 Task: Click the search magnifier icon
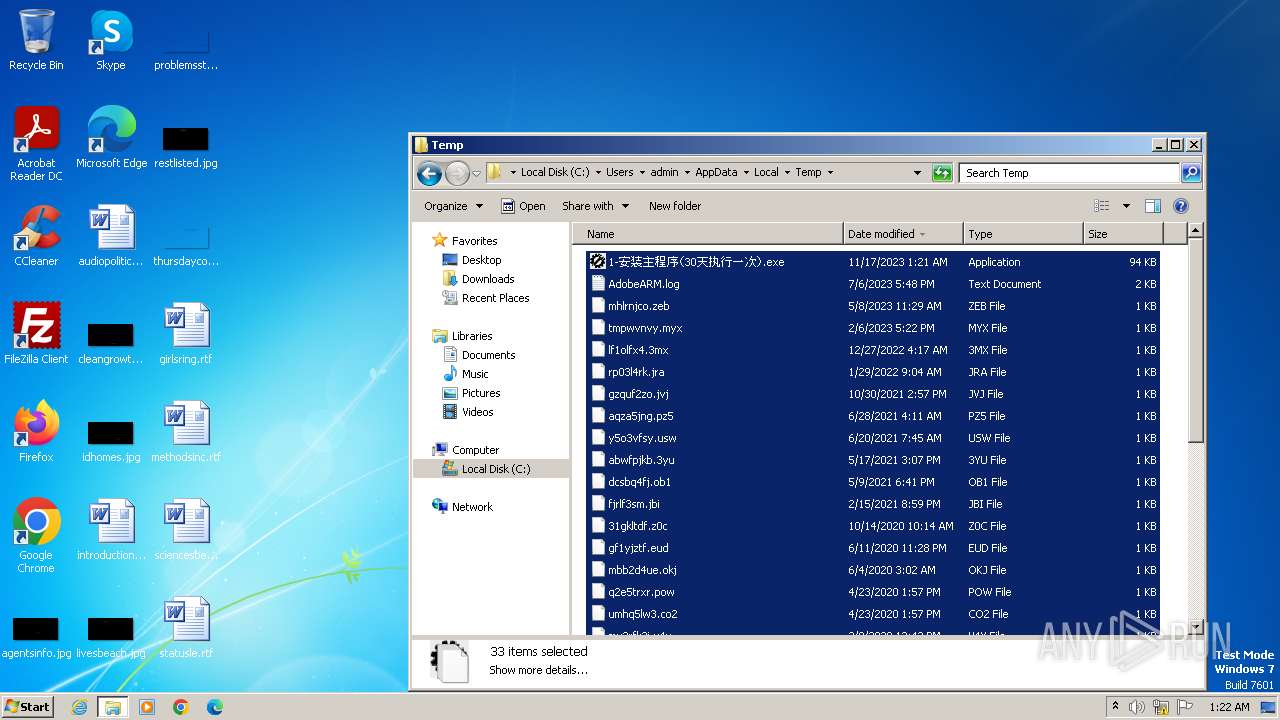tap(1190, 173)
